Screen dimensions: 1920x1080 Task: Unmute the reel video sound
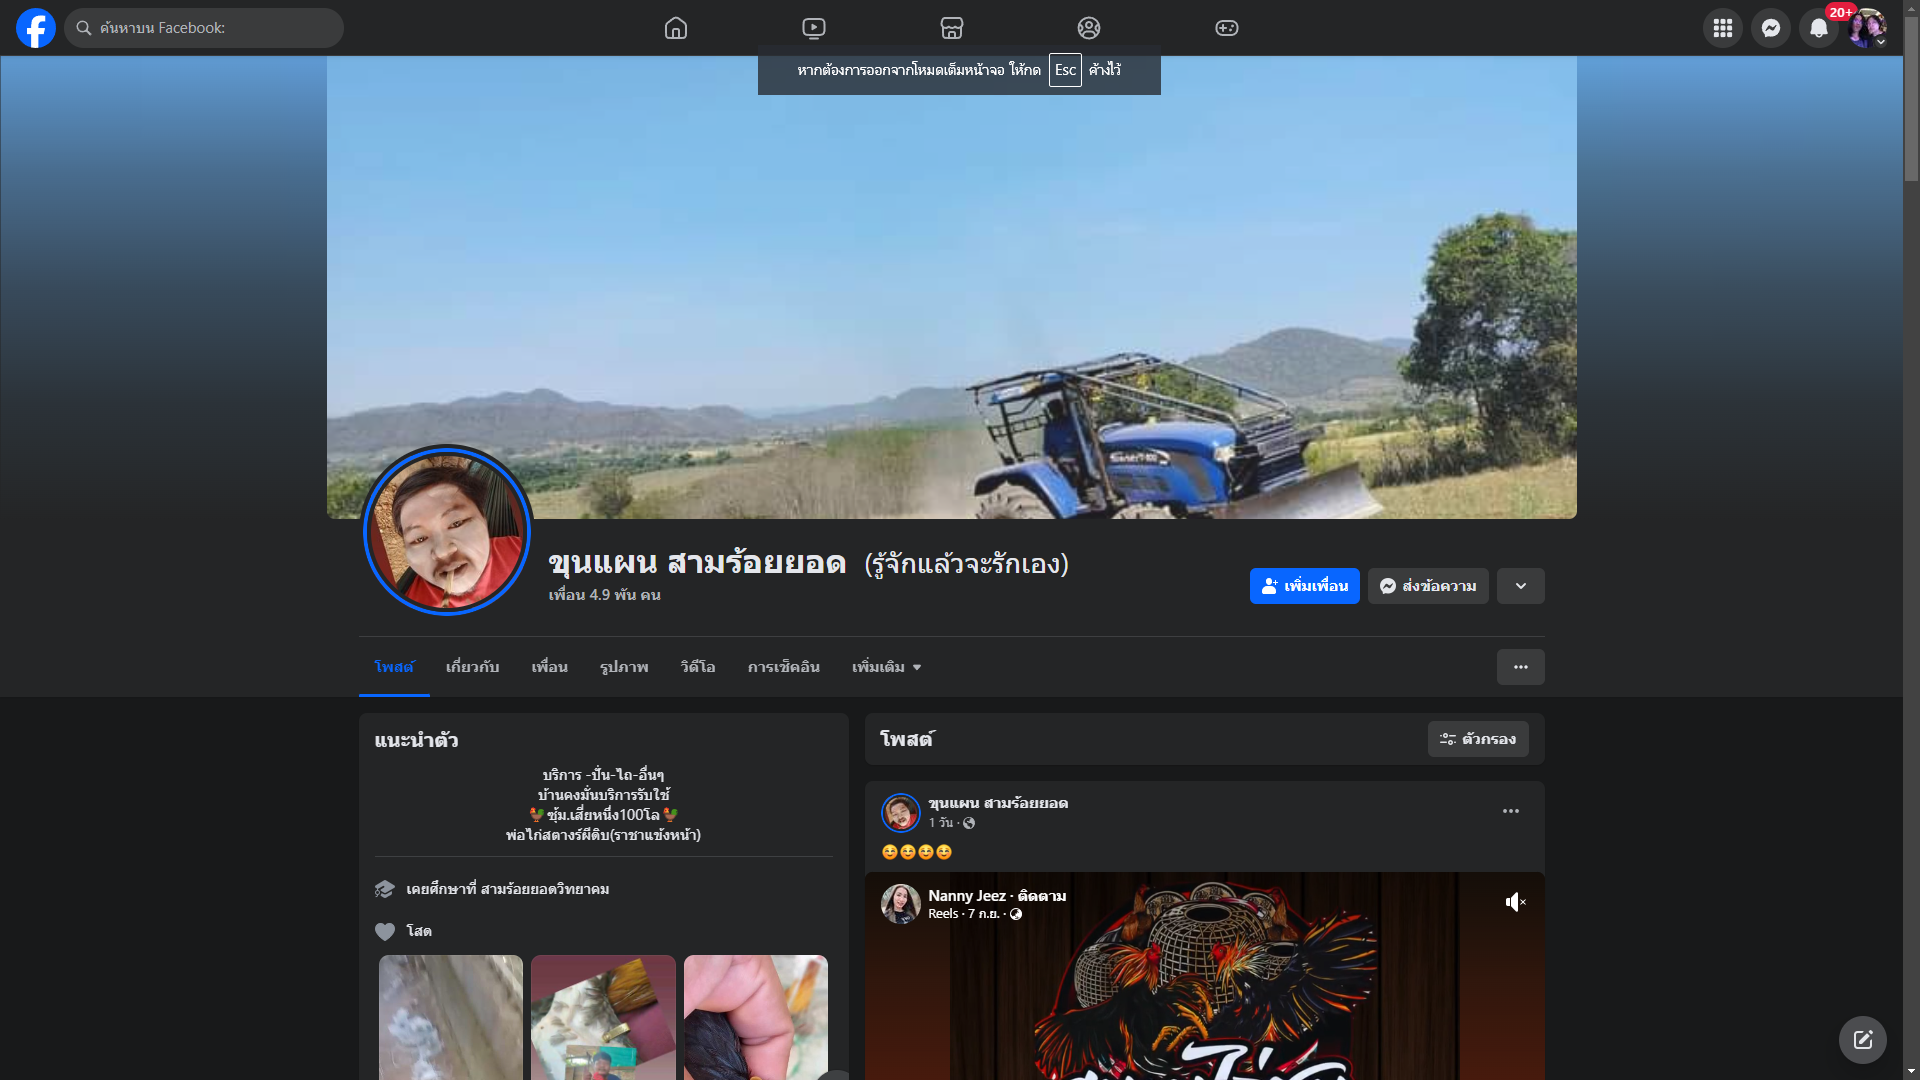click(1515, 902)
